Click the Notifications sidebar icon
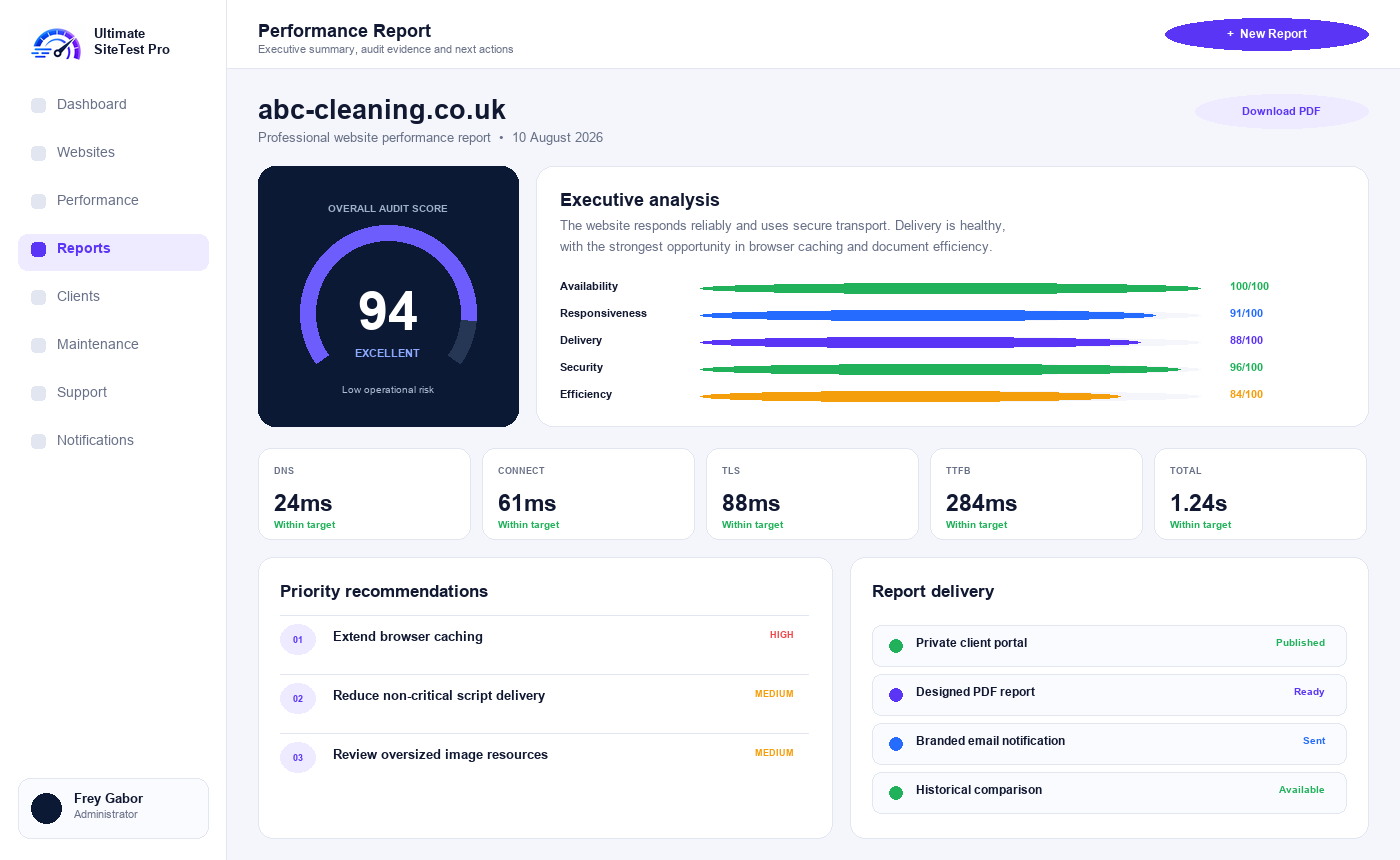The image size is (1400, 860). click(38, 441)
